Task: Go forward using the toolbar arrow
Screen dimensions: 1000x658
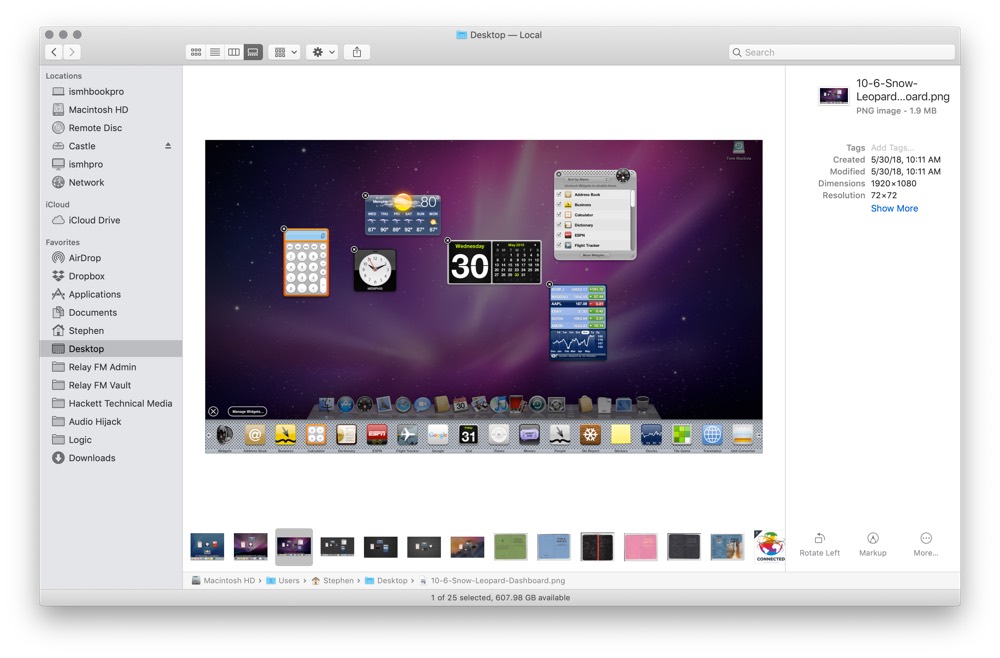Action: 72,52
